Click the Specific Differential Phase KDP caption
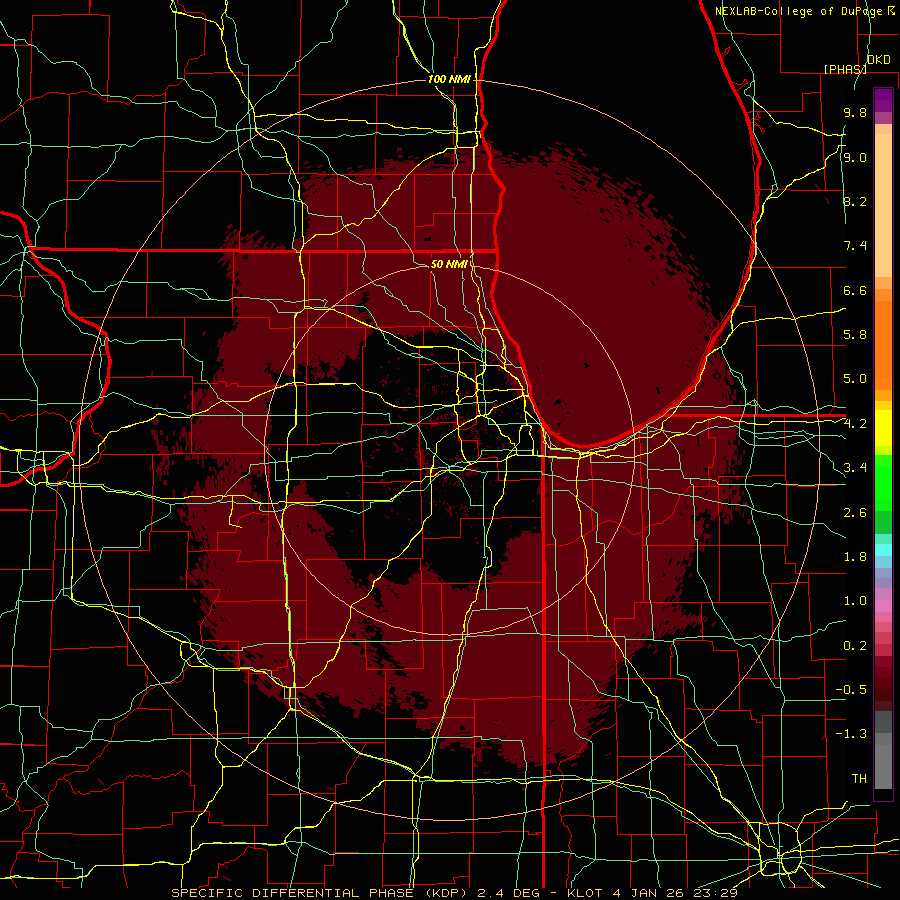 (x=454, y=893)
